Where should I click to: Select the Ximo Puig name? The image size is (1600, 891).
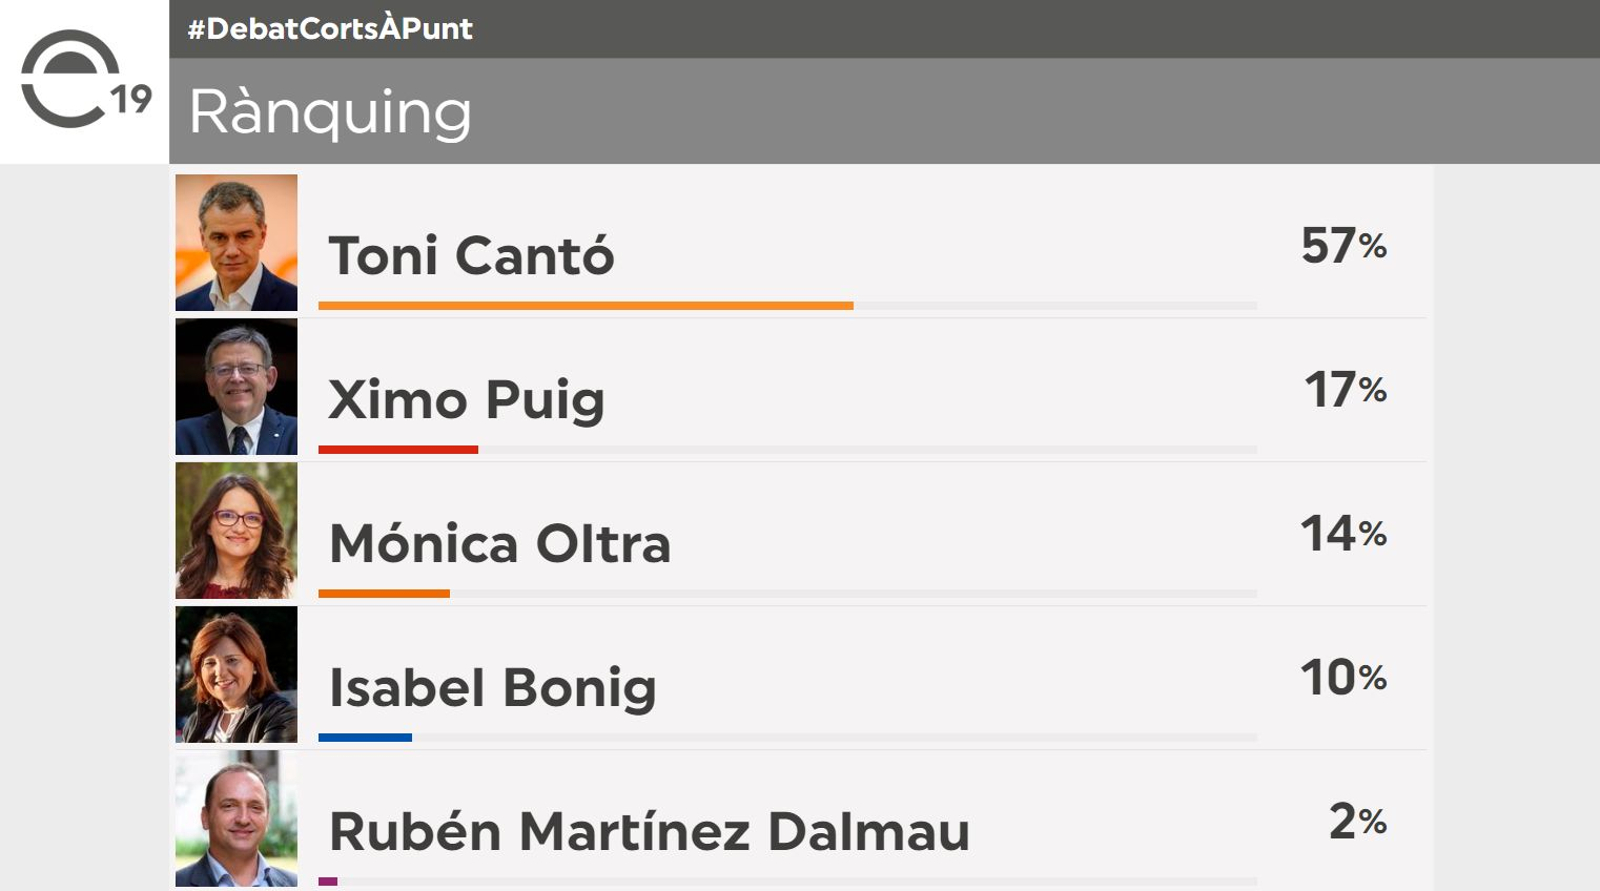(x=466, y=400)
